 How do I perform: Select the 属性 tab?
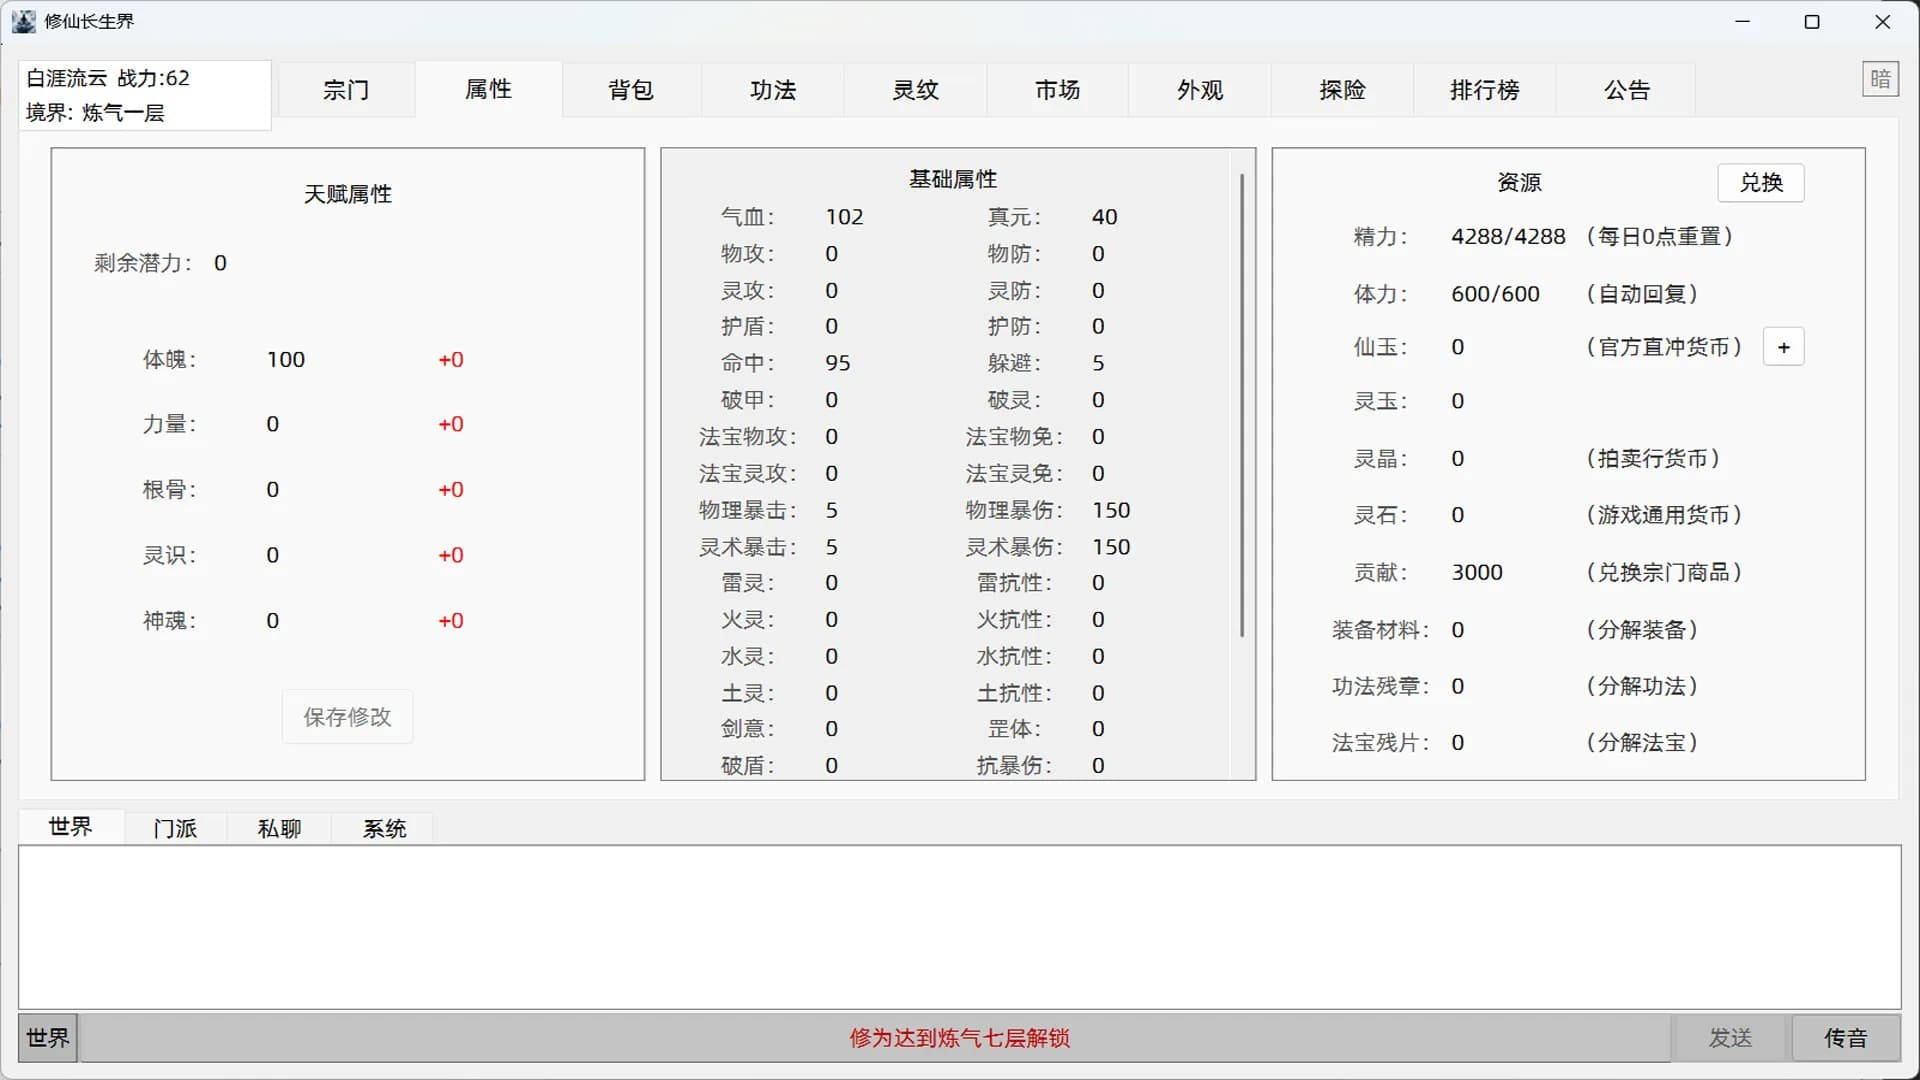pyautogui.click(x=488, y=89)
